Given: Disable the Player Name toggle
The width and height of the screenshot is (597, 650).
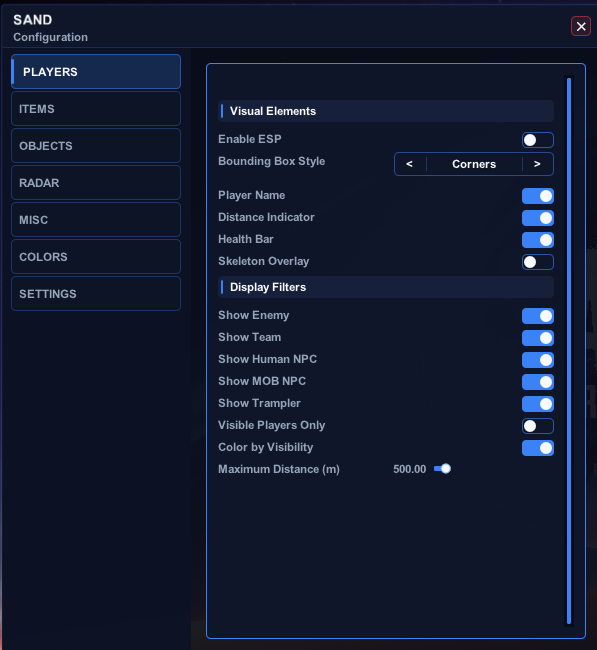Looking at the screenshot, I should coord(537,196).
